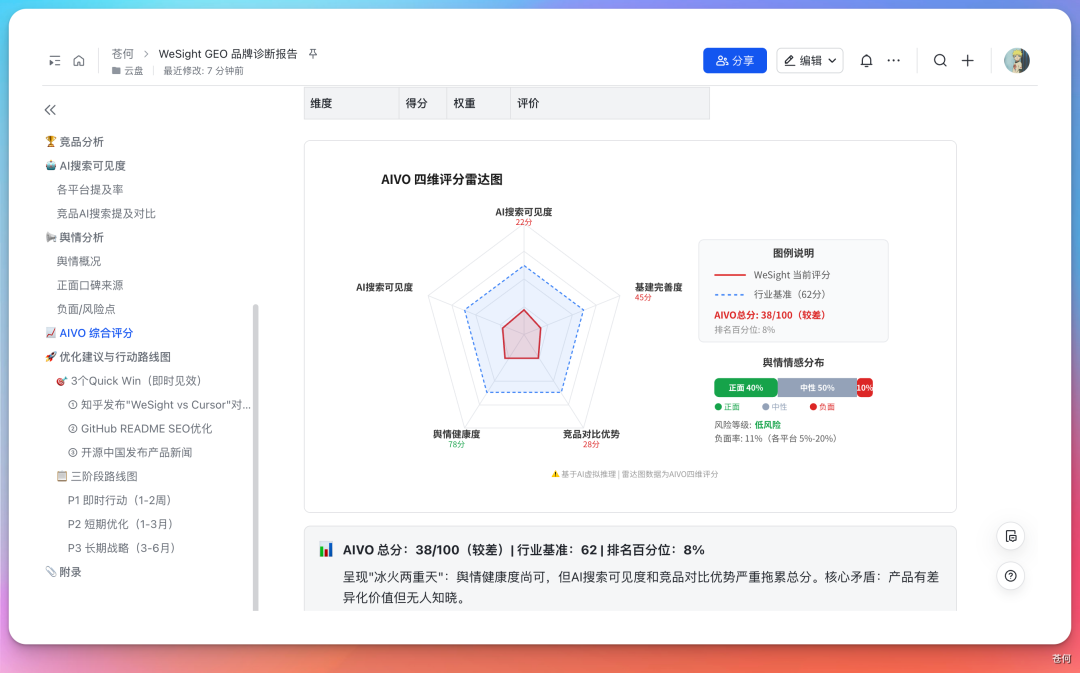Screen dimensions: 1080x673
Task: Open the floating comment panel icon
Action: [x=1010, y=537]
